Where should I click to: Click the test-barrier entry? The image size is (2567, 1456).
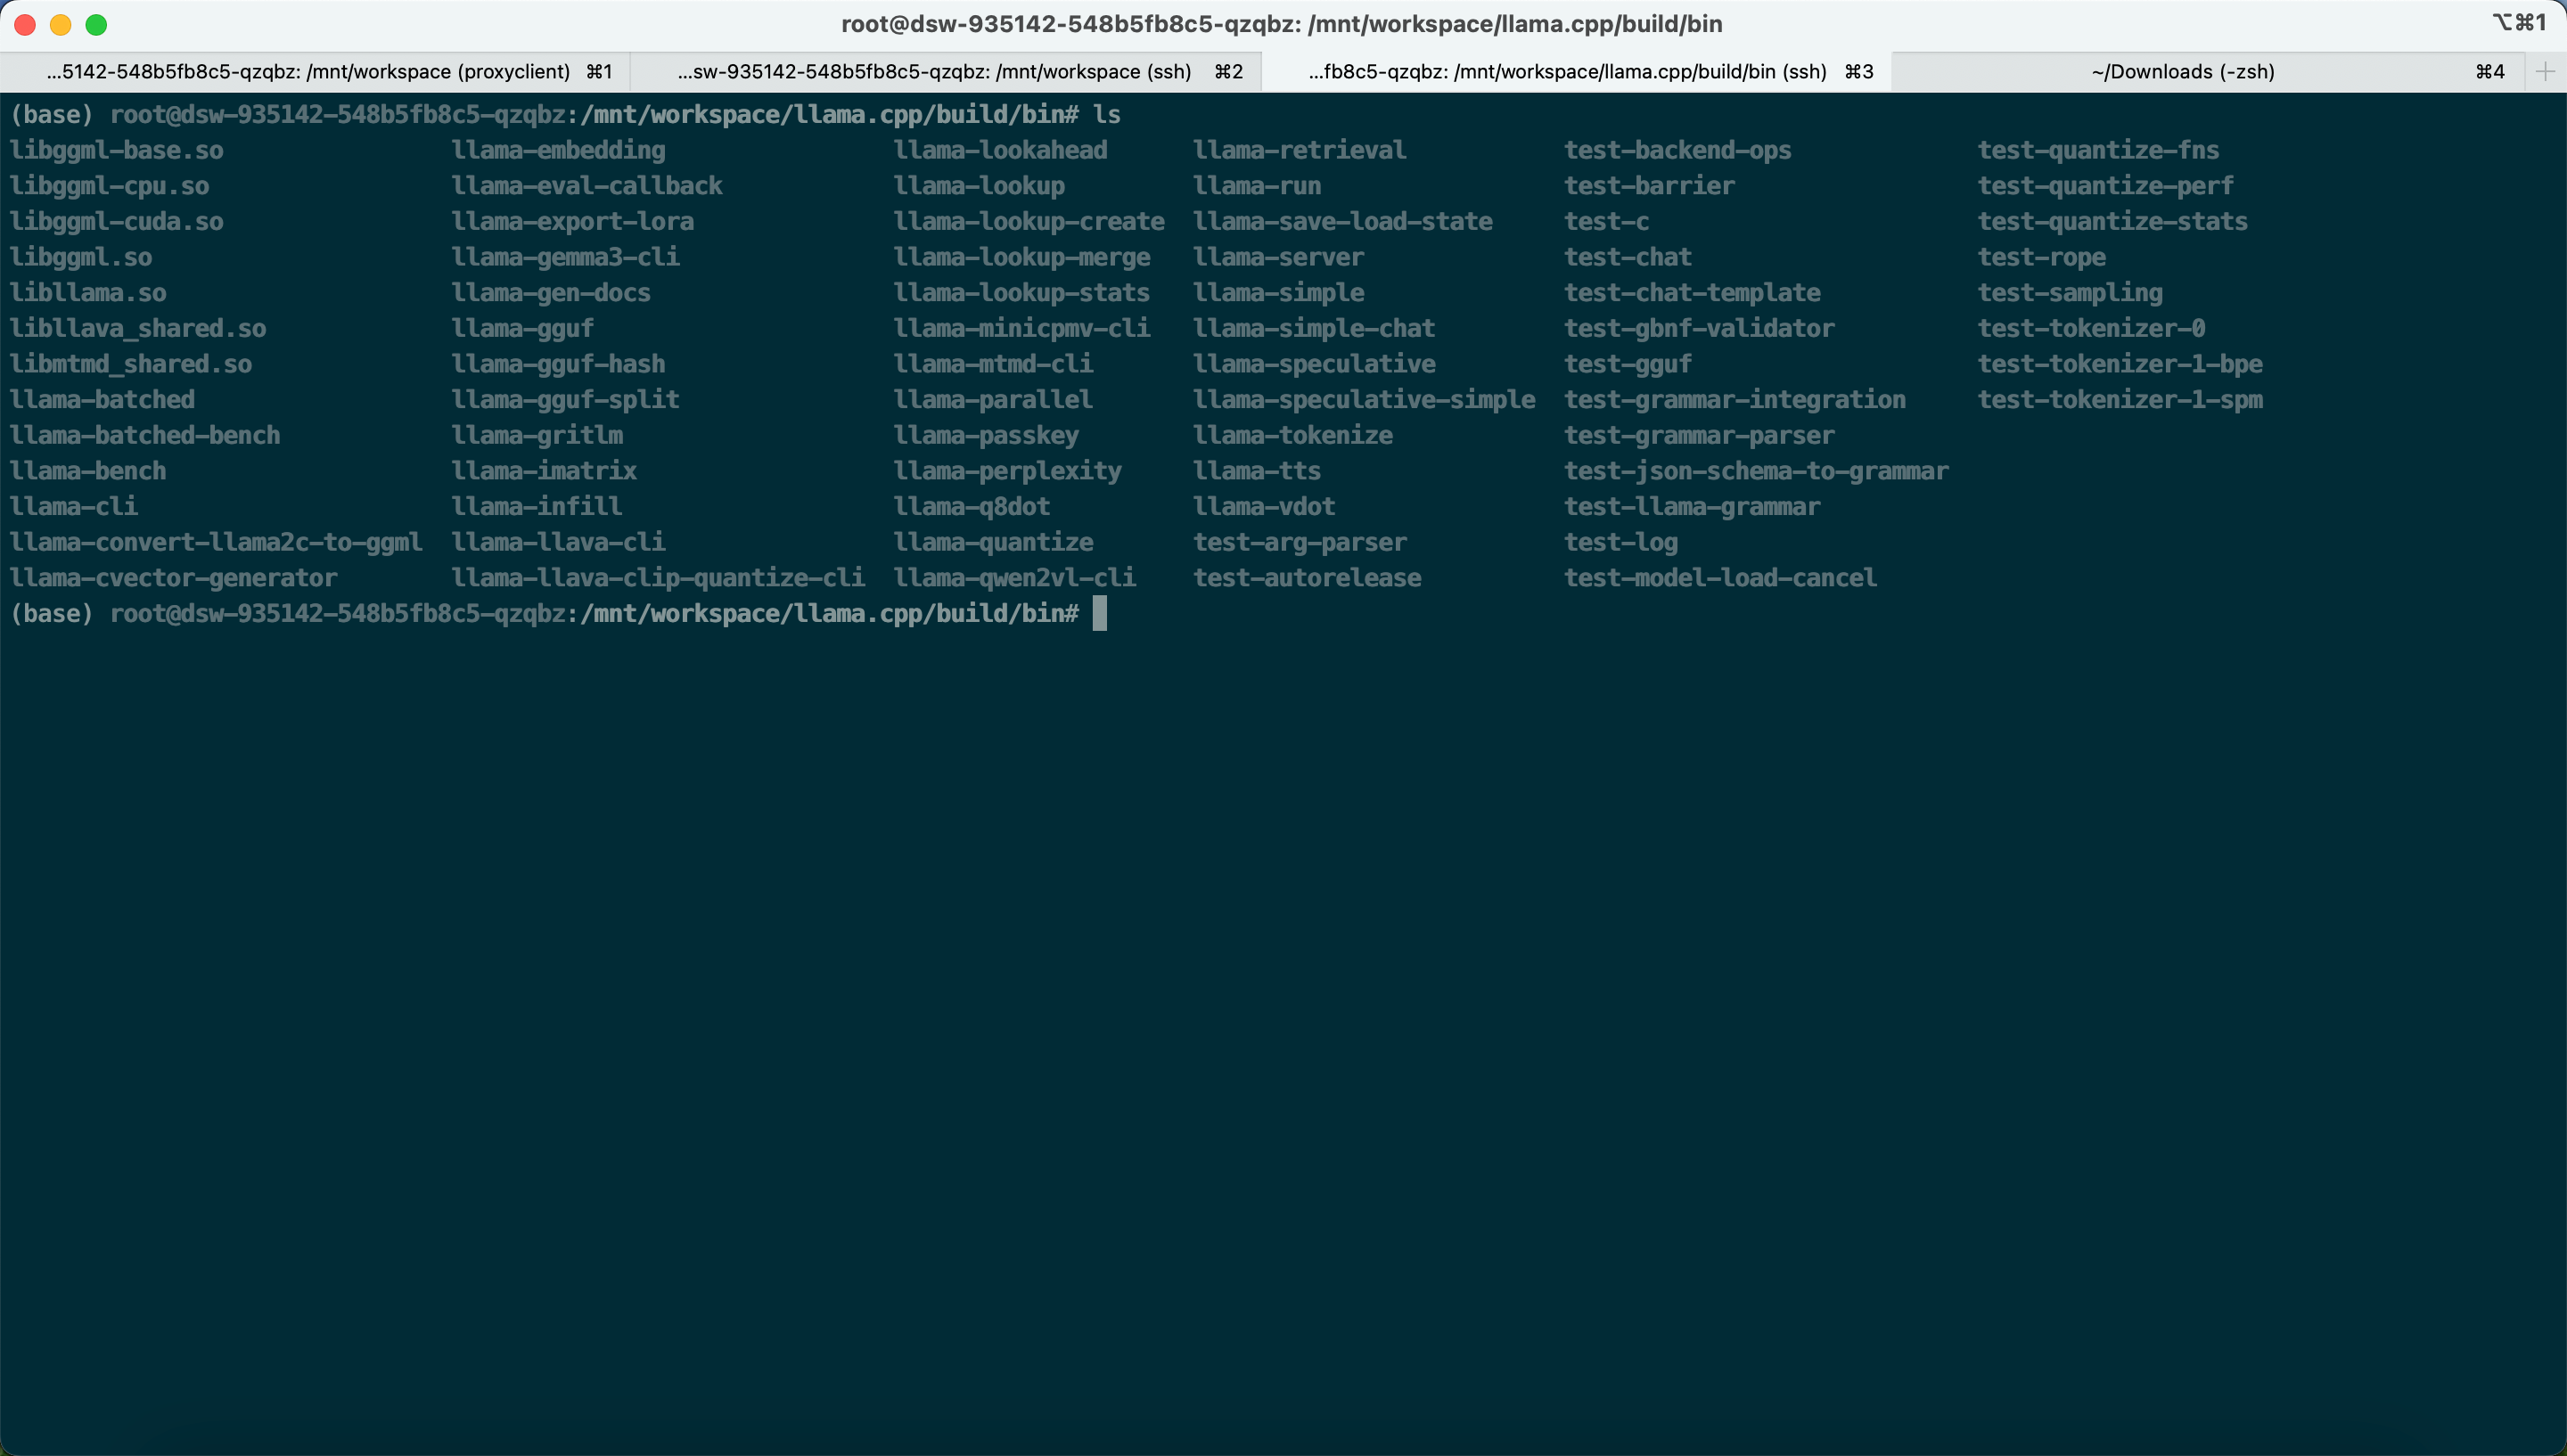coord(1650,186)
